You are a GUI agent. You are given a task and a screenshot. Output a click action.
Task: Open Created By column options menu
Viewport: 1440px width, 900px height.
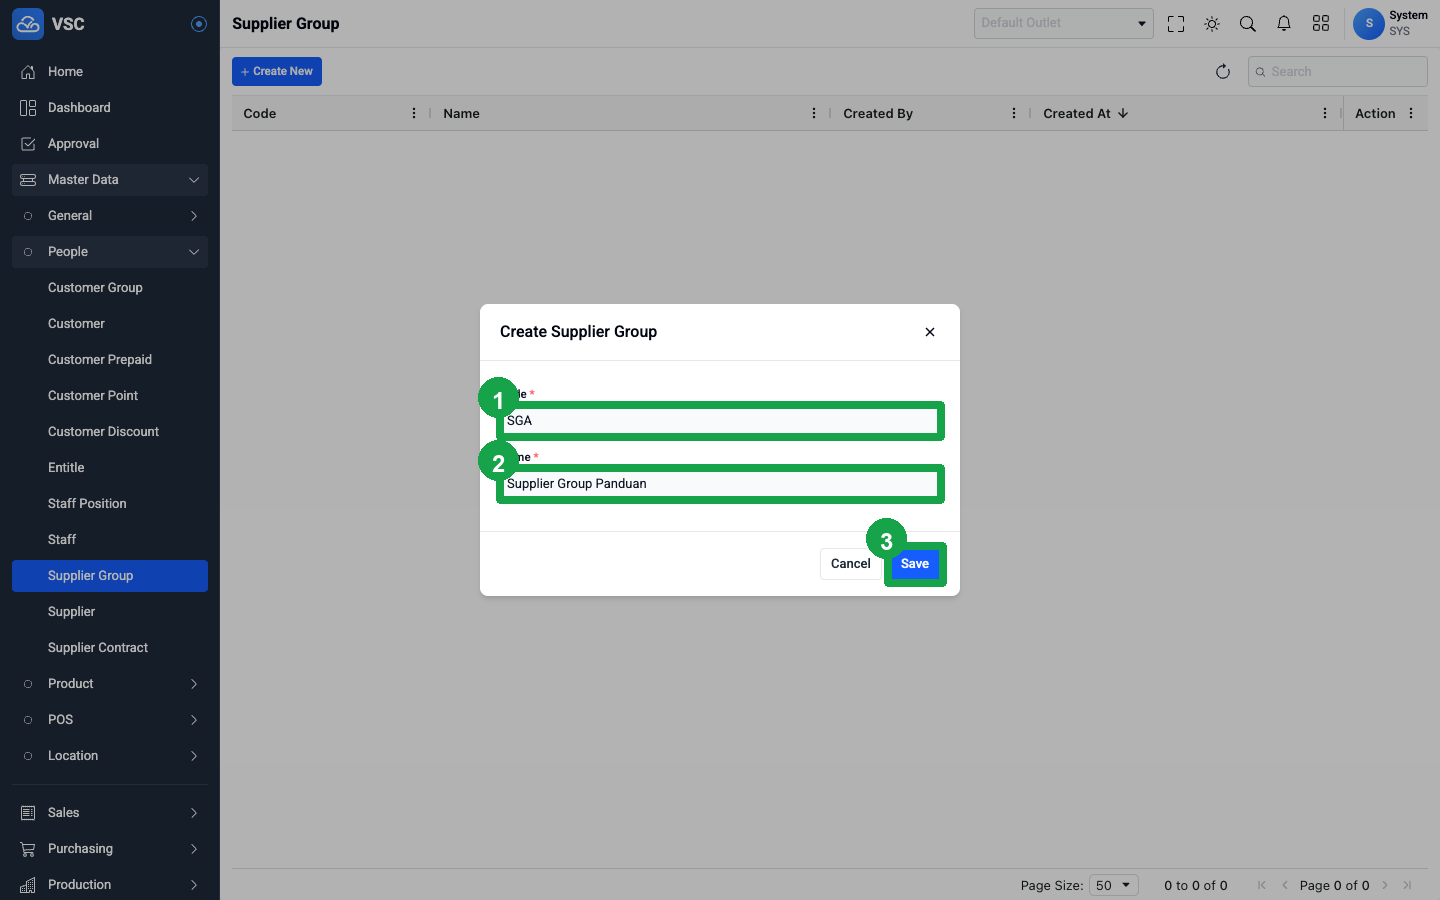(x=1014, y=114)
